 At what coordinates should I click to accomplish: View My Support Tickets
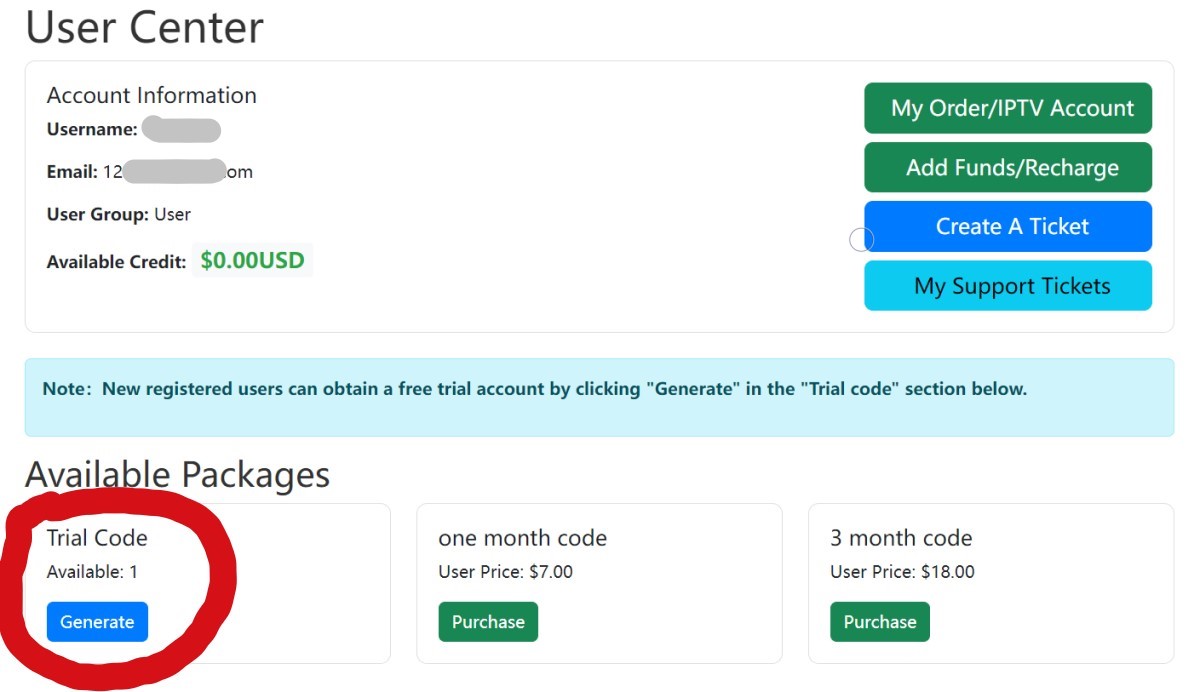pyautogui.click(x=1008, y=286)
